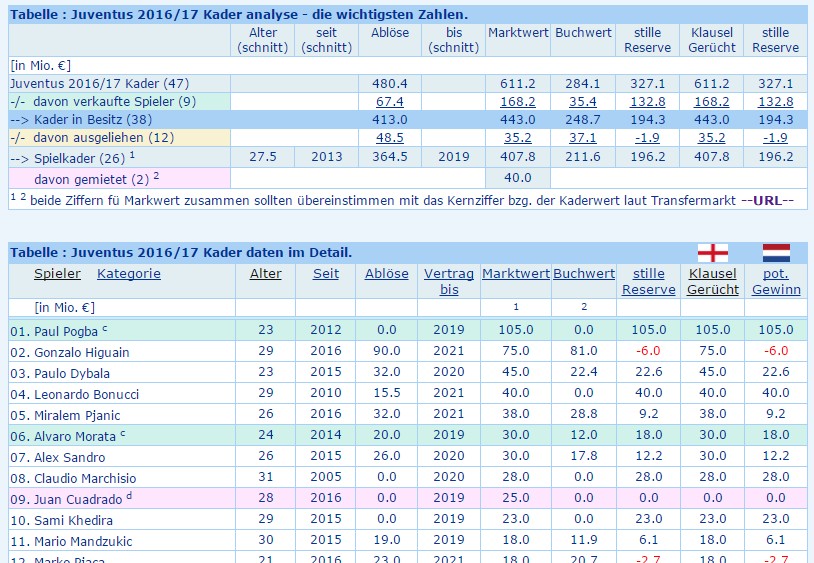814x563 pixels.
Task: Sort detail table by Klausel Gerücht header
Action: click(x=712, y=281)
